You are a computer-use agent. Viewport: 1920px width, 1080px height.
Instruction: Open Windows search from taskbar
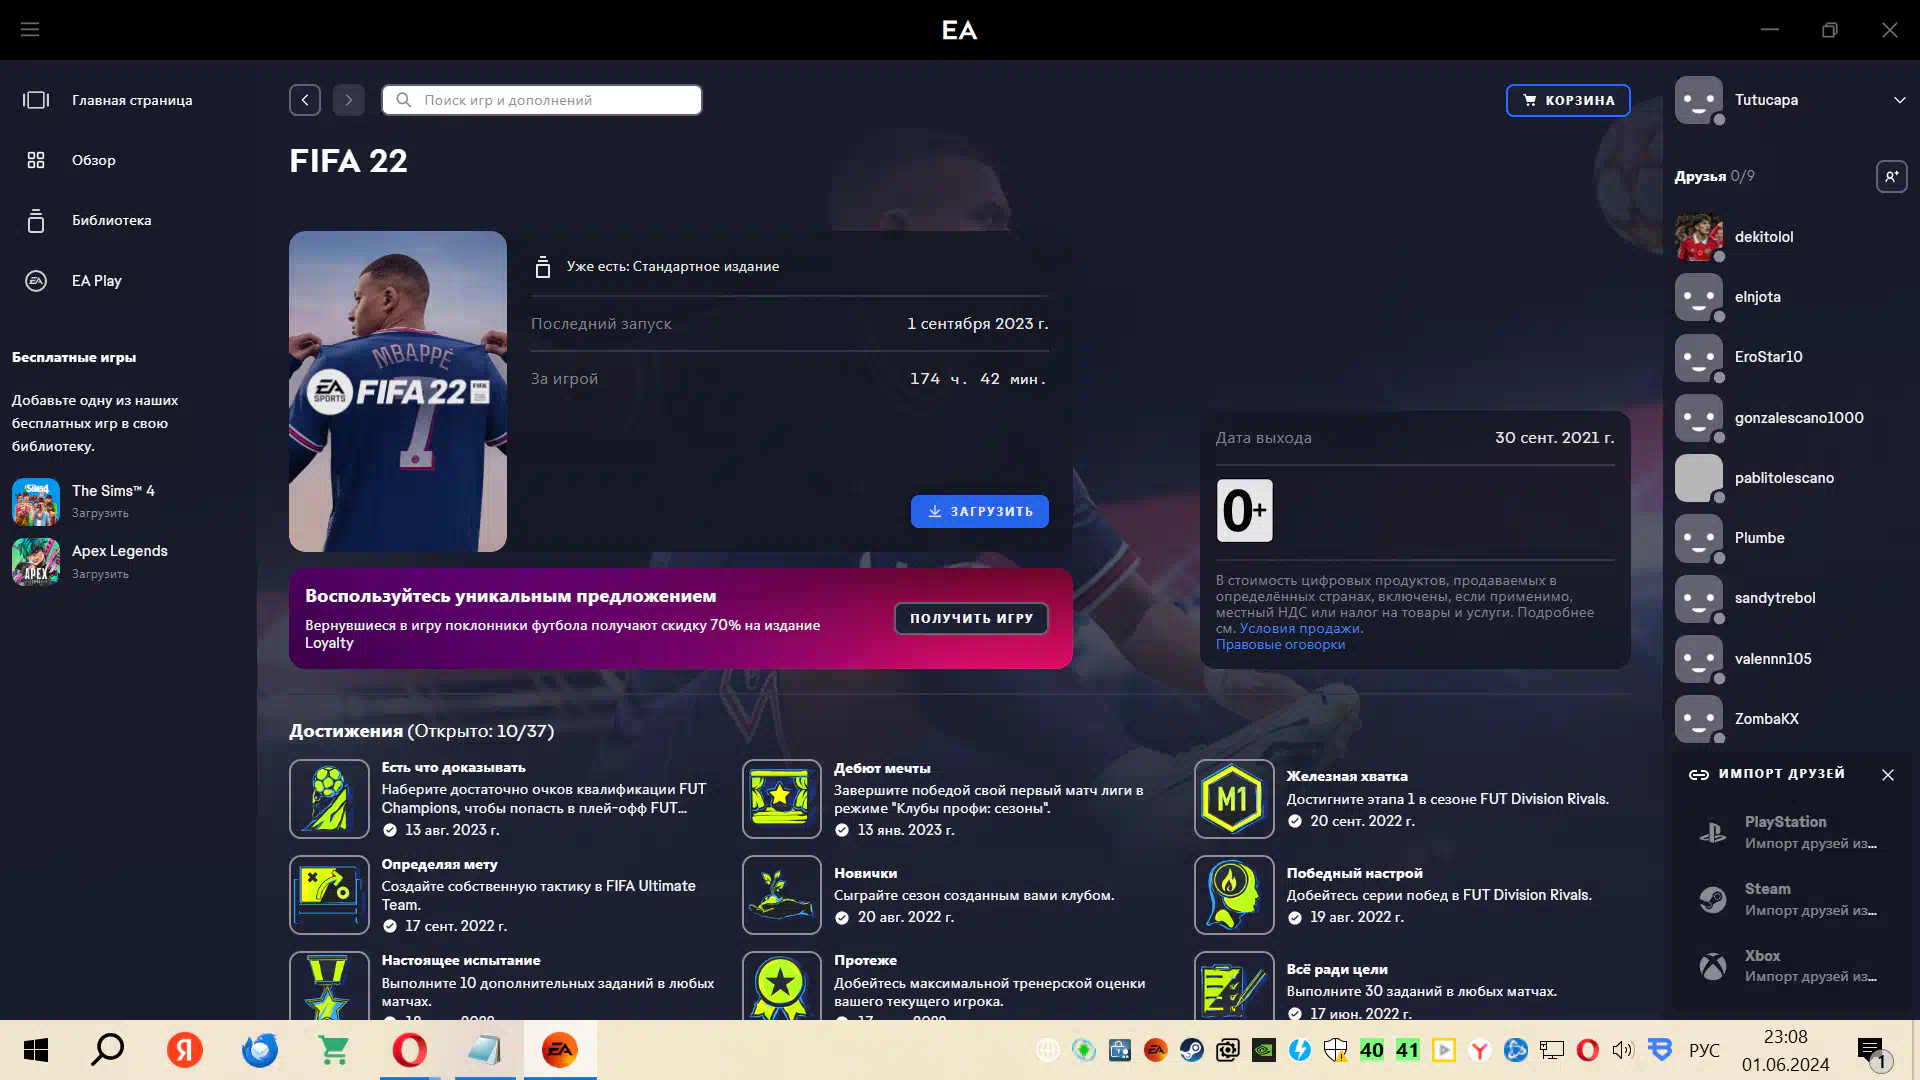pos(108,1050)
